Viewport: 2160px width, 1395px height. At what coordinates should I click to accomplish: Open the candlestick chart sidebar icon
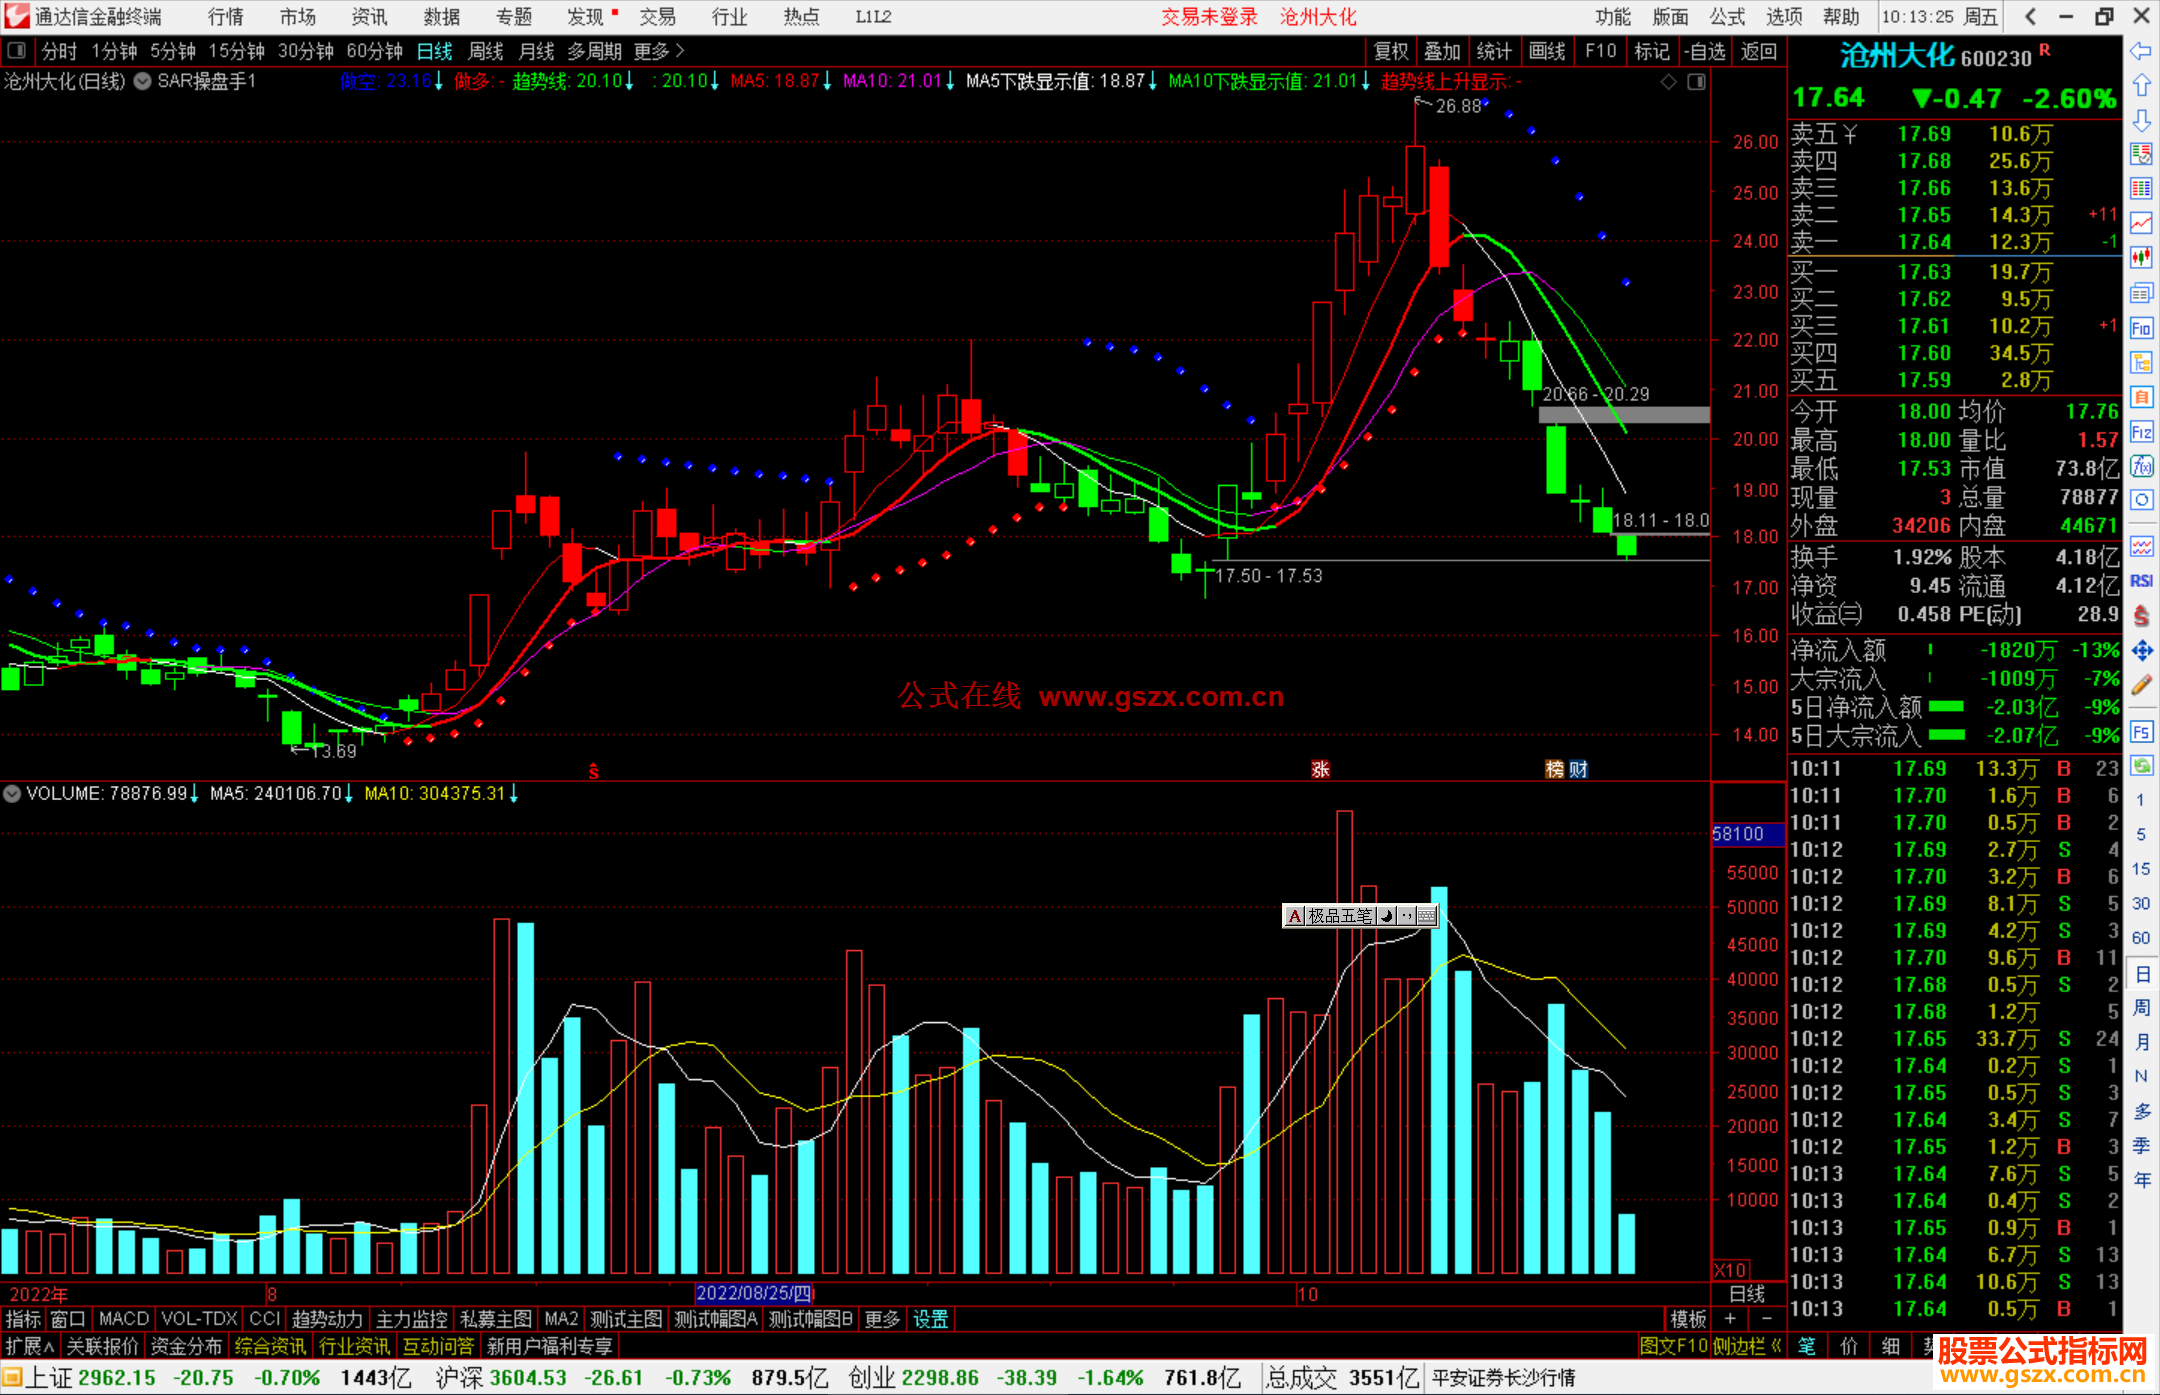[2141, 258]
